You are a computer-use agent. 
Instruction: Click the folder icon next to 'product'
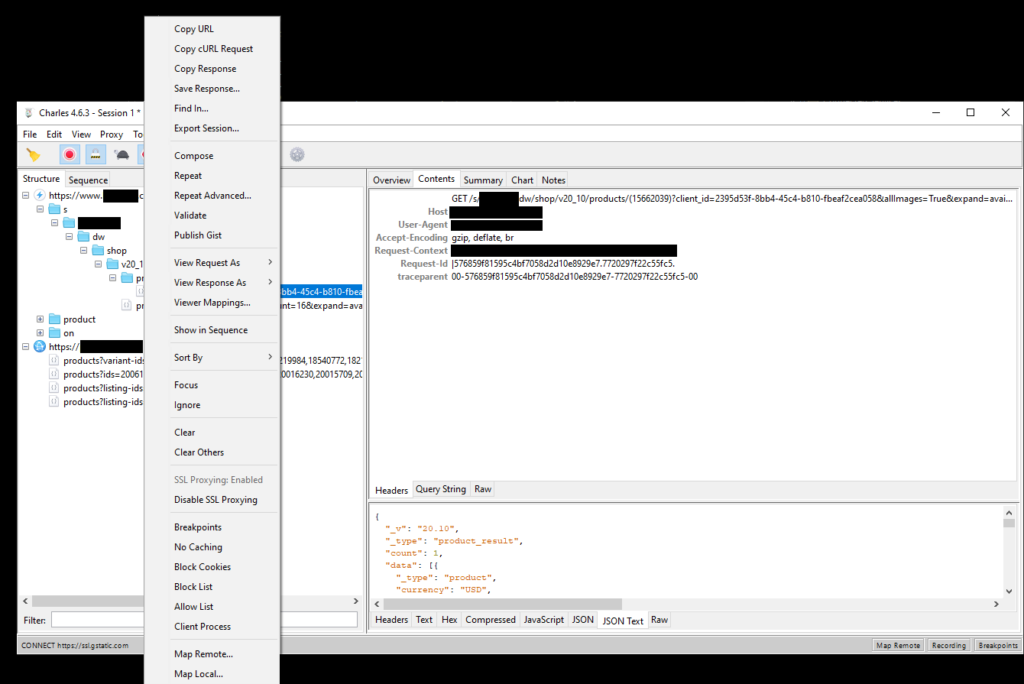(55, 319)
